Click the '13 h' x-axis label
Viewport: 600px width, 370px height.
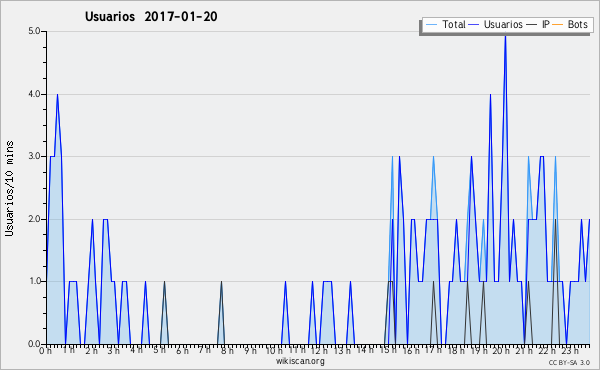click(342, 350)
